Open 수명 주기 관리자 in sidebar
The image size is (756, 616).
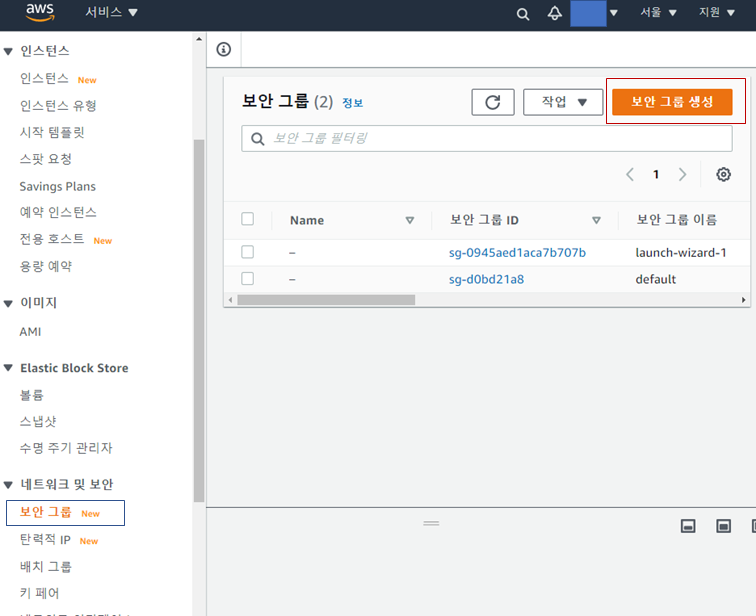coord(66,448)
